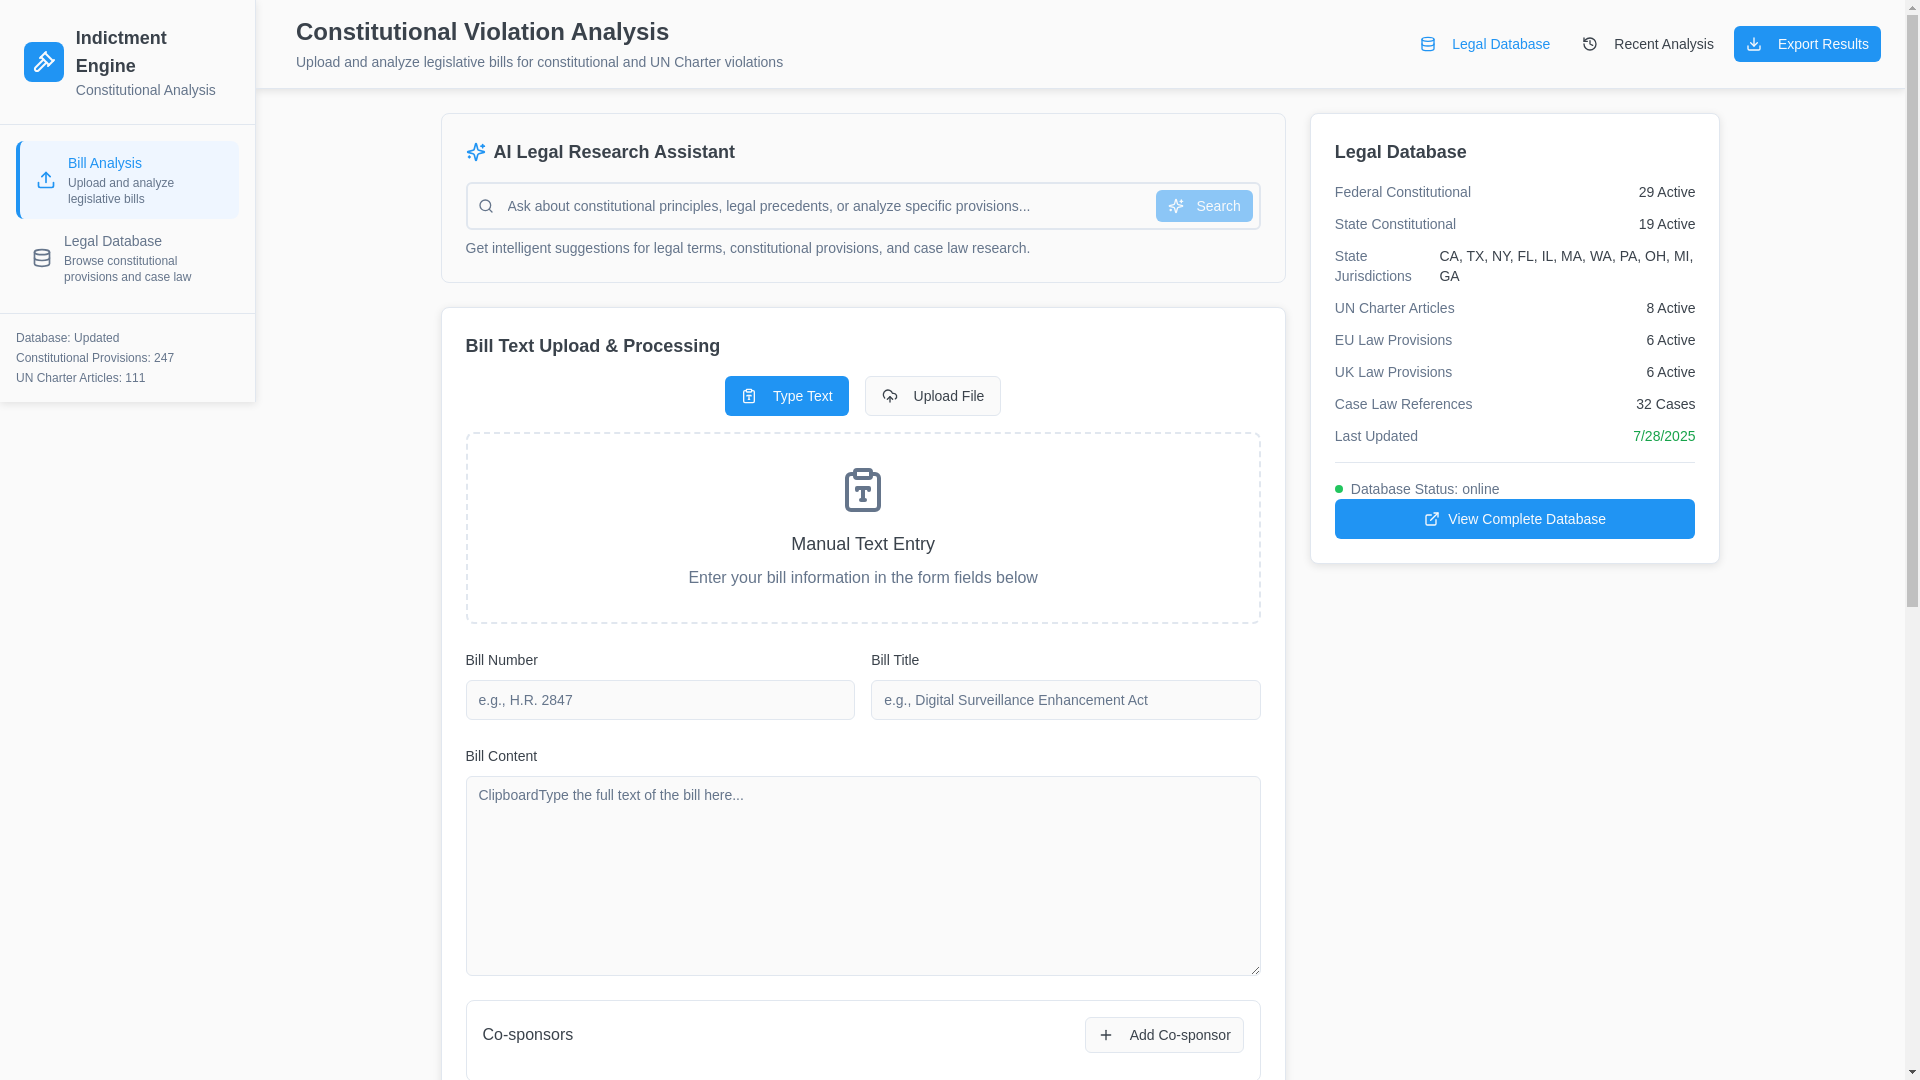Click the Bill Text Upload & Processing heading
Viewport: 1920px width, 1080px height.
593,346
